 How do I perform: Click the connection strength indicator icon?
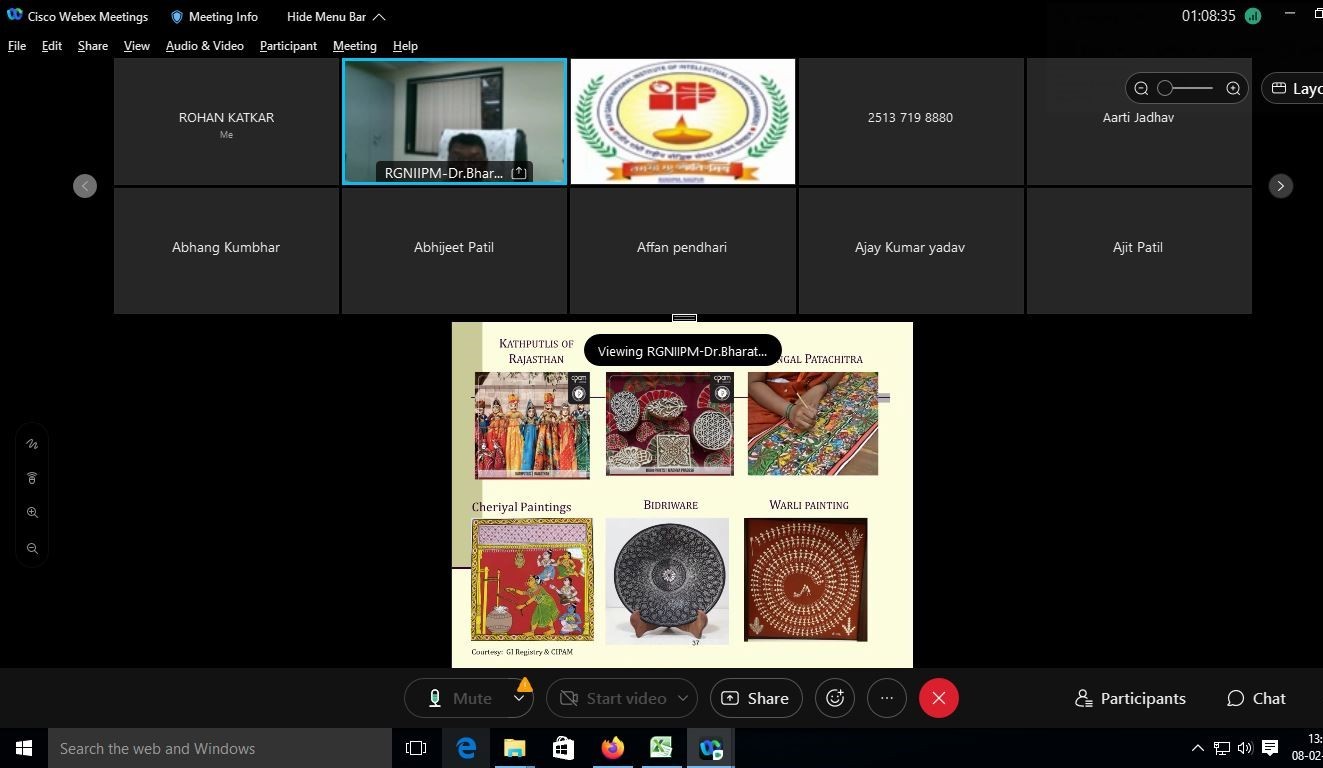pos(1253,16)
